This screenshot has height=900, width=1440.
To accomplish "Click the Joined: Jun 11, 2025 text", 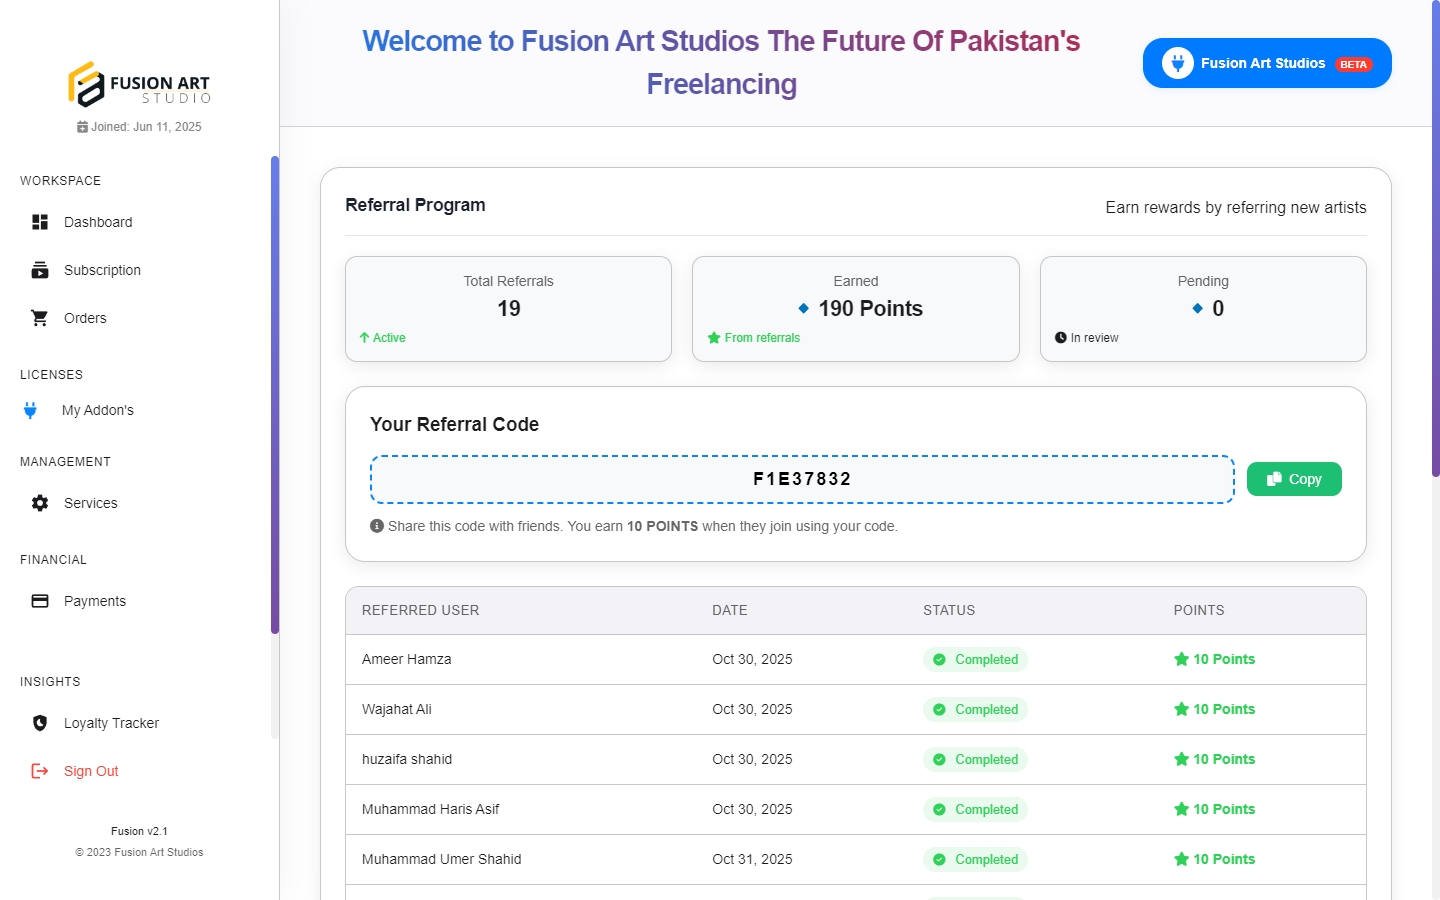I will pyautogui.click(x=146, y=127).
